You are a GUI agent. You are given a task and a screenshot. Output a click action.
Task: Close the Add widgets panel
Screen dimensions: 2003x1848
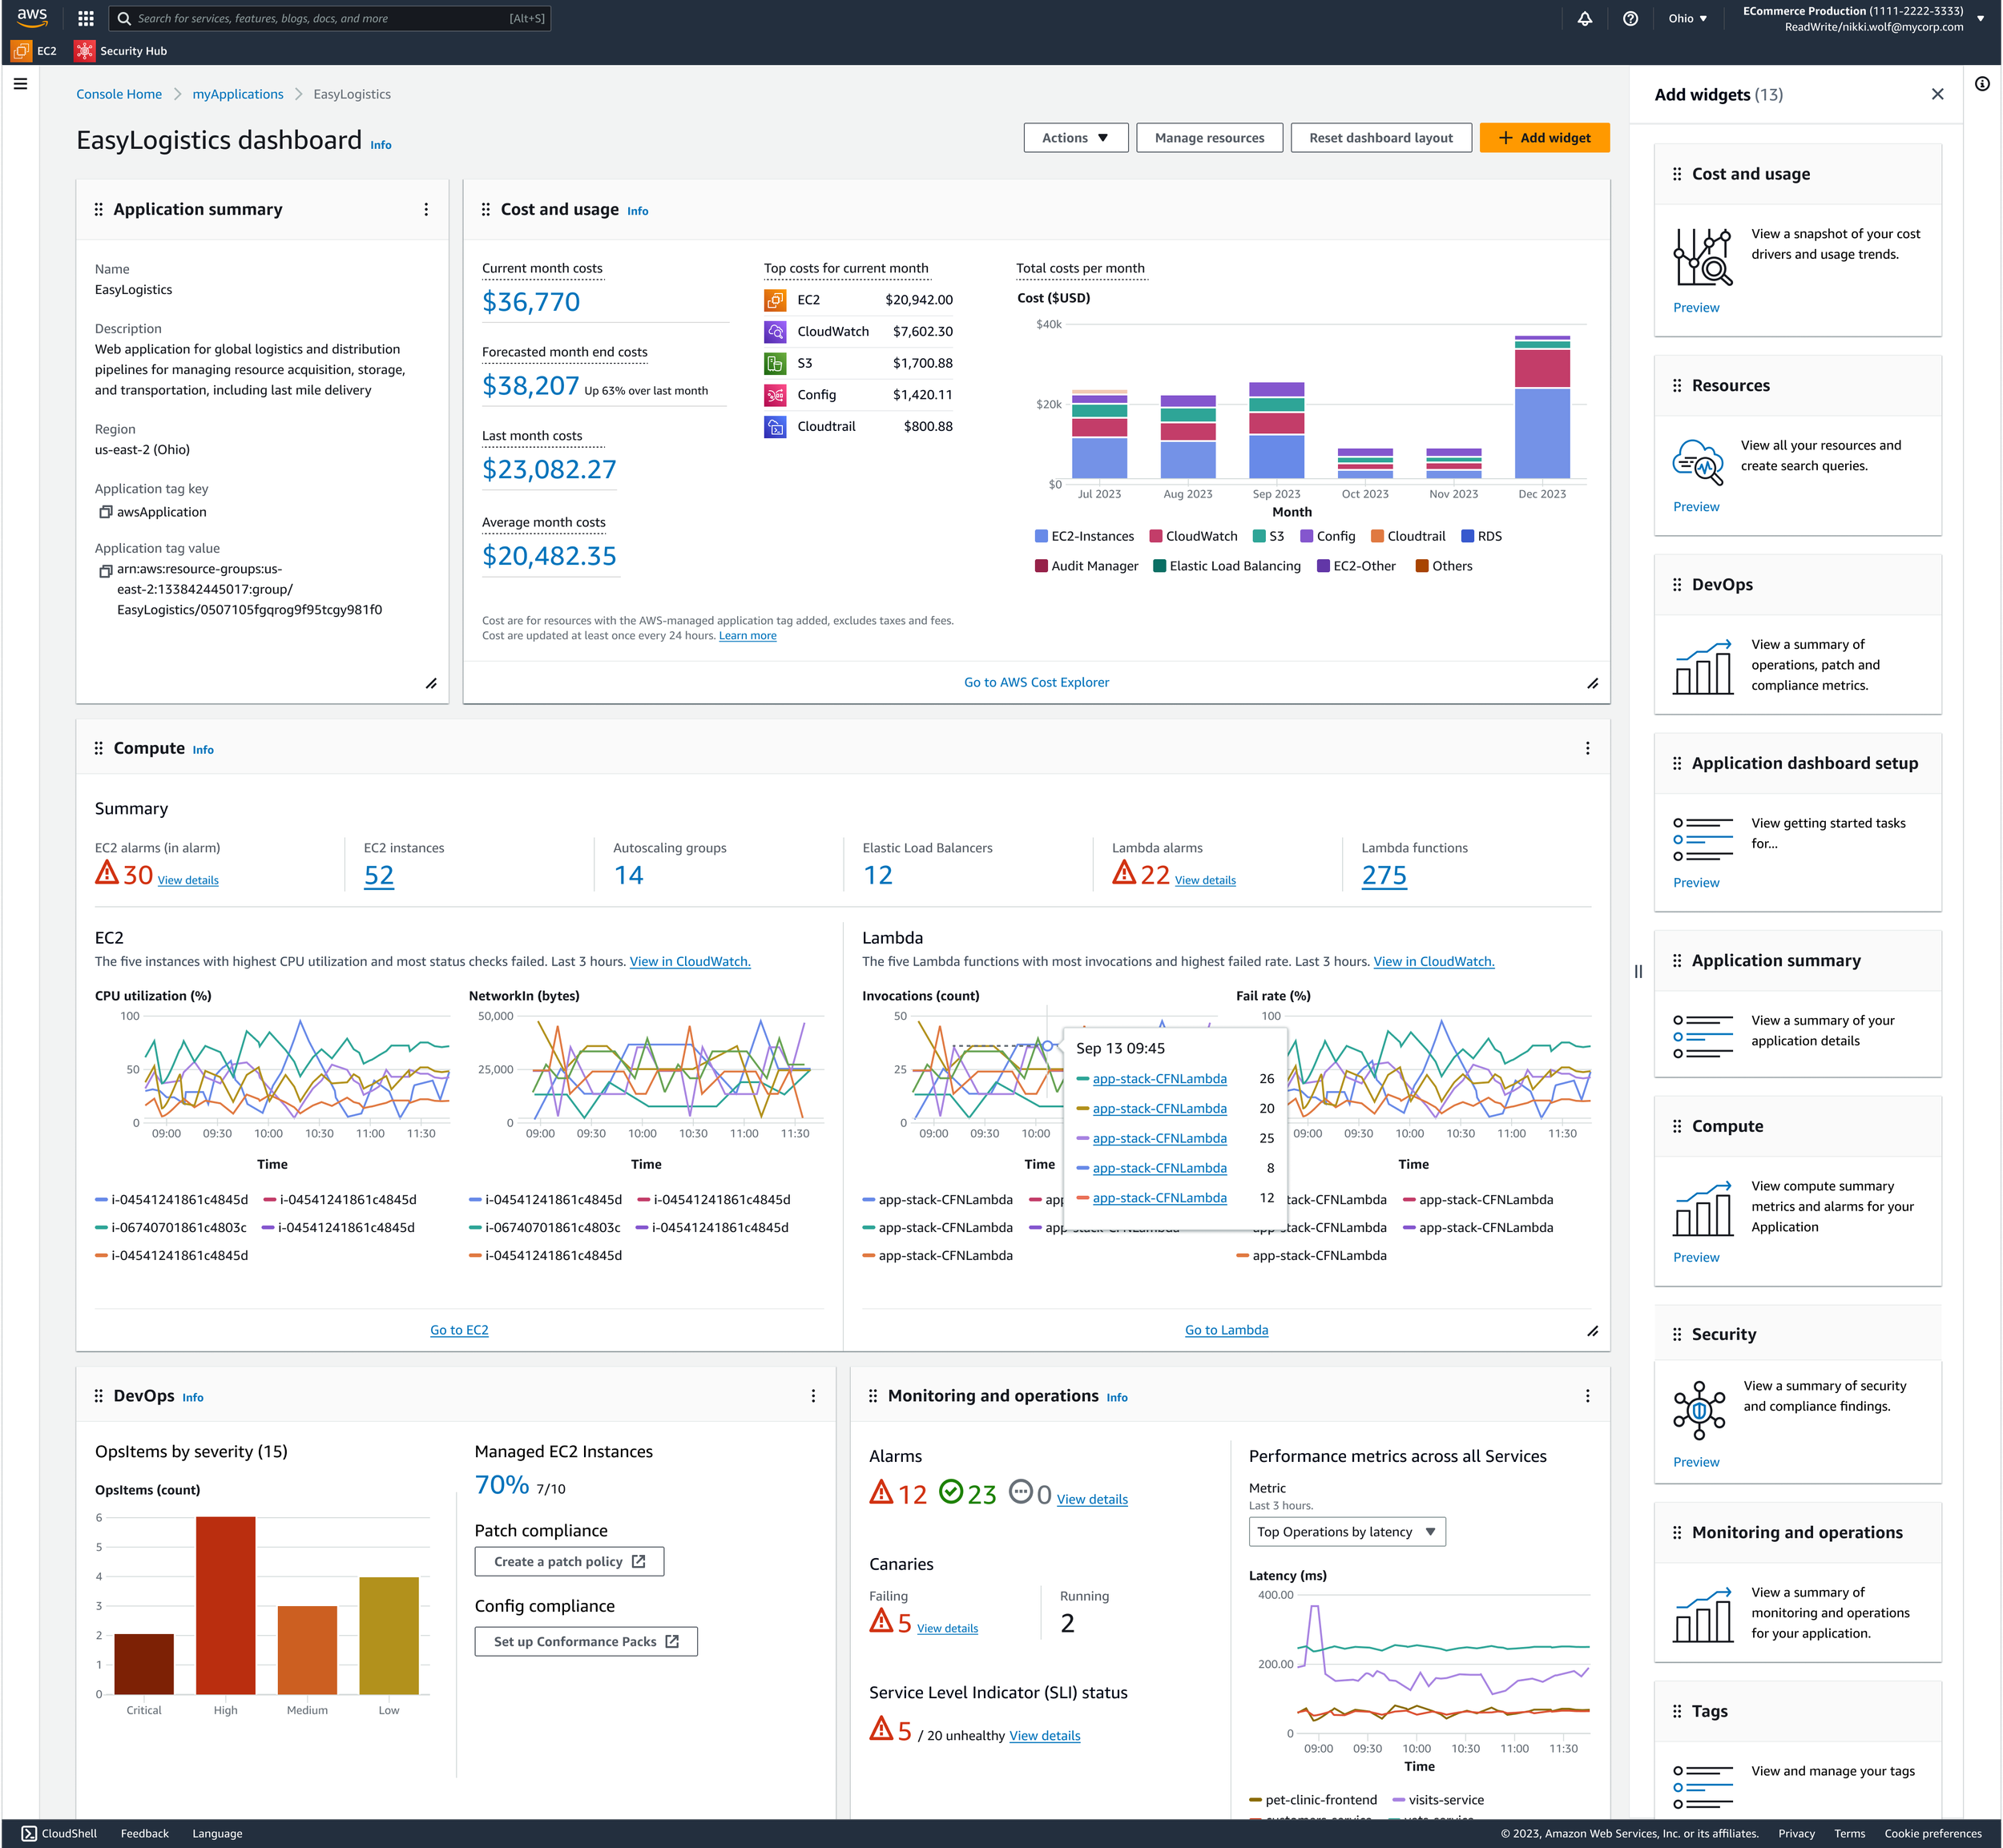coord(1937,94)
